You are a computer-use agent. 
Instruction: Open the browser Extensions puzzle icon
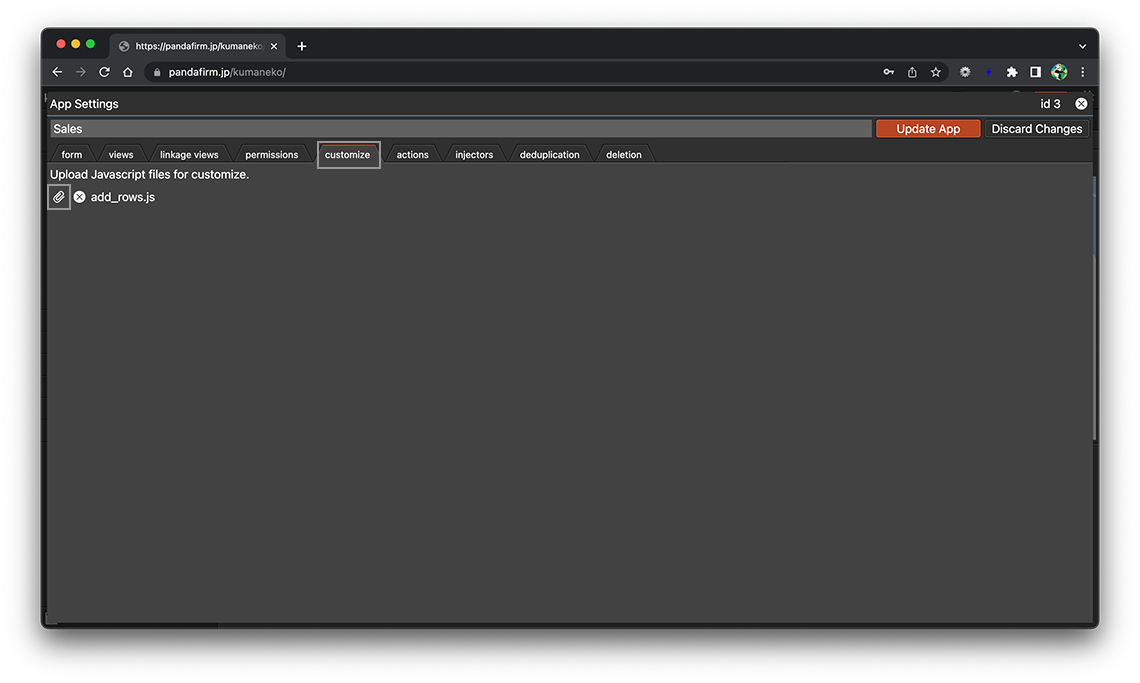[x=1012, y=72]
